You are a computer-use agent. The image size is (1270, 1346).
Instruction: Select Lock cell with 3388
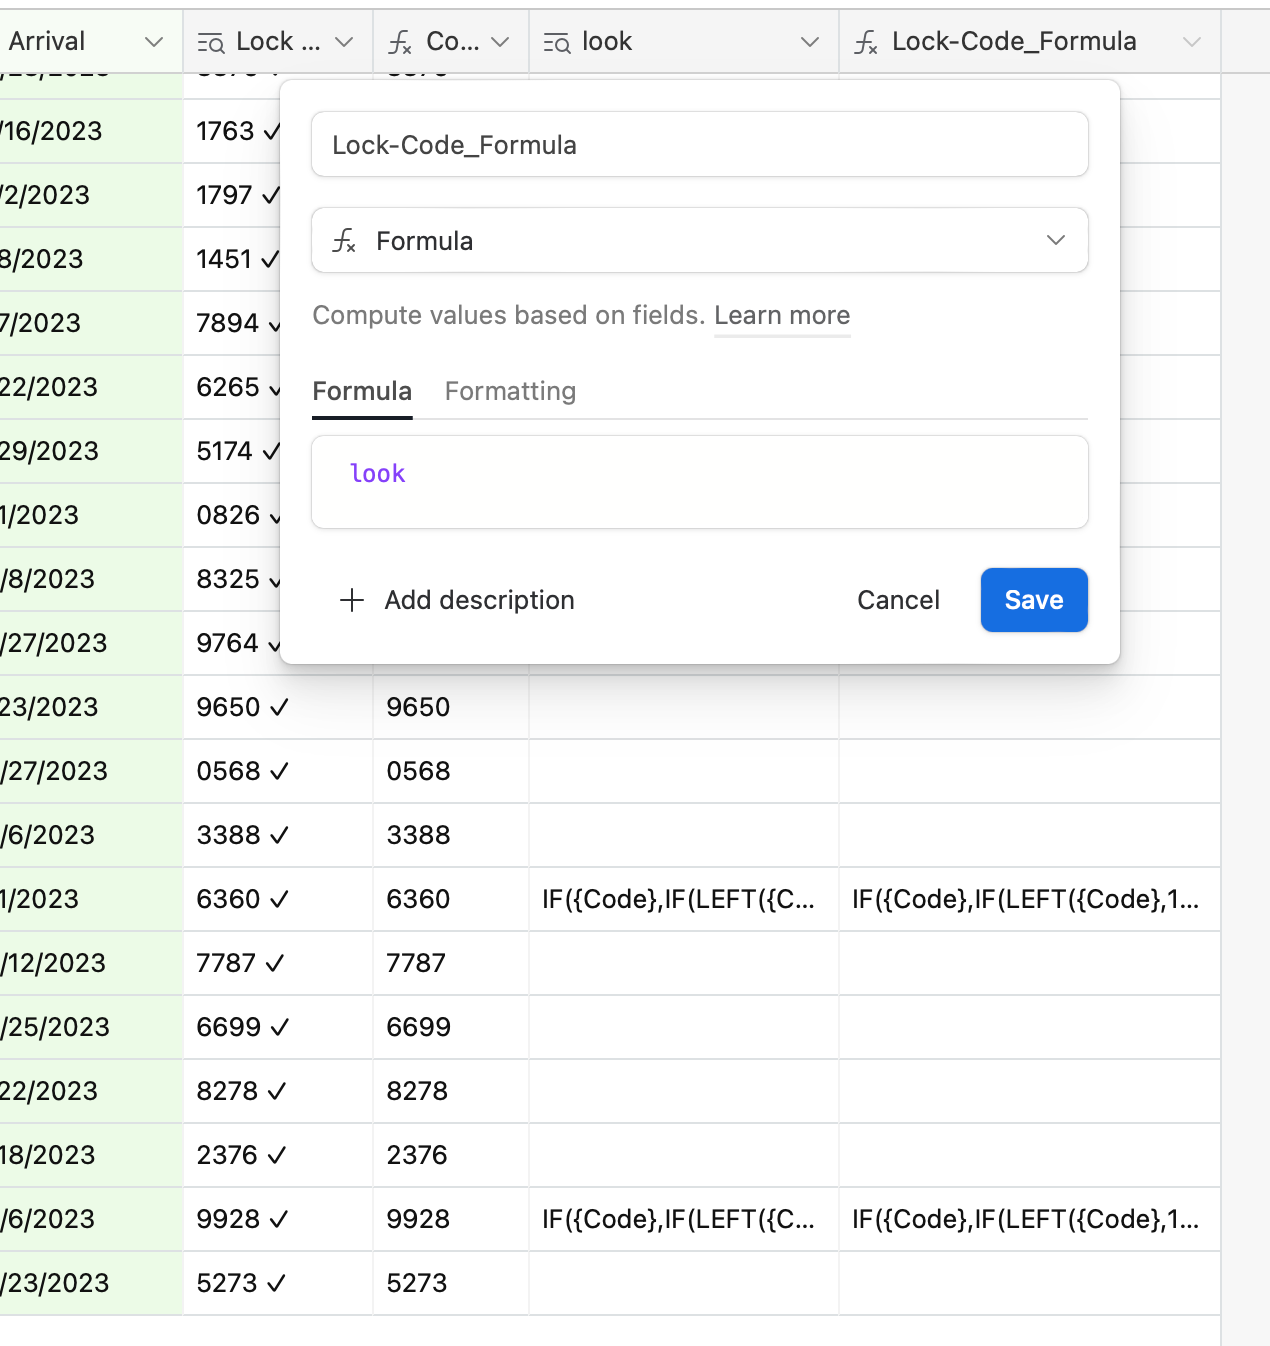tap(278, 835)
